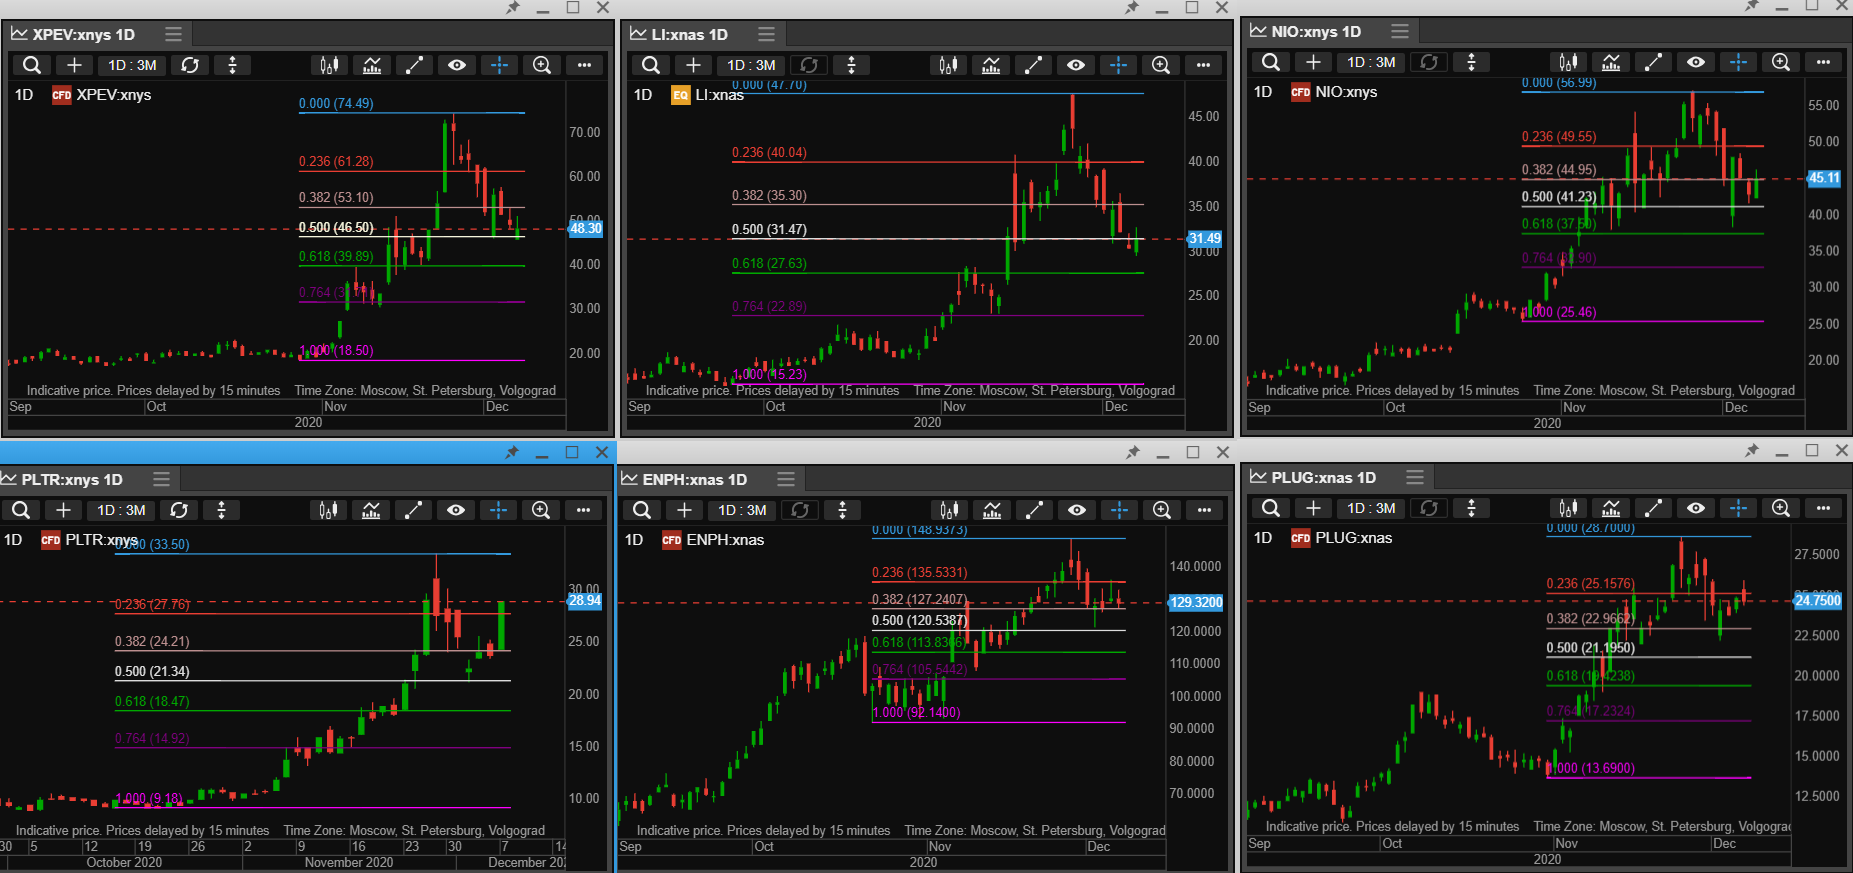Toggle crosshair in ENPH chart toolbar
The height and width of the screenshot is (873, 1853).
coord(1119,510)
